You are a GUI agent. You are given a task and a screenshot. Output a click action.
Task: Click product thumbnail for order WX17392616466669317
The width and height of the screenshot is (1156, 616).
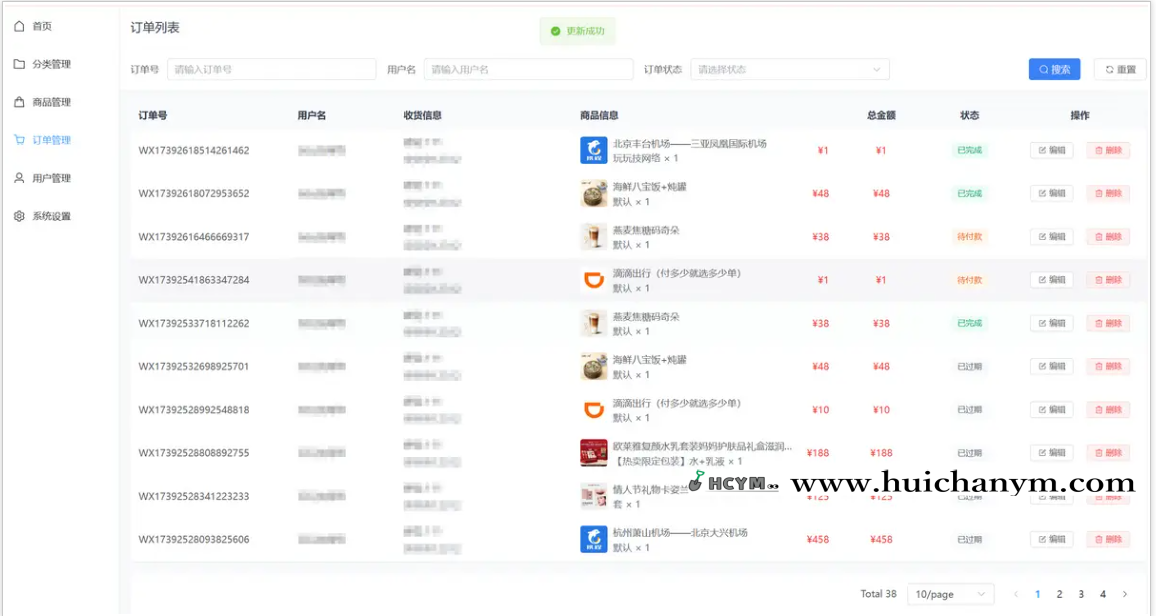(593, 237)
